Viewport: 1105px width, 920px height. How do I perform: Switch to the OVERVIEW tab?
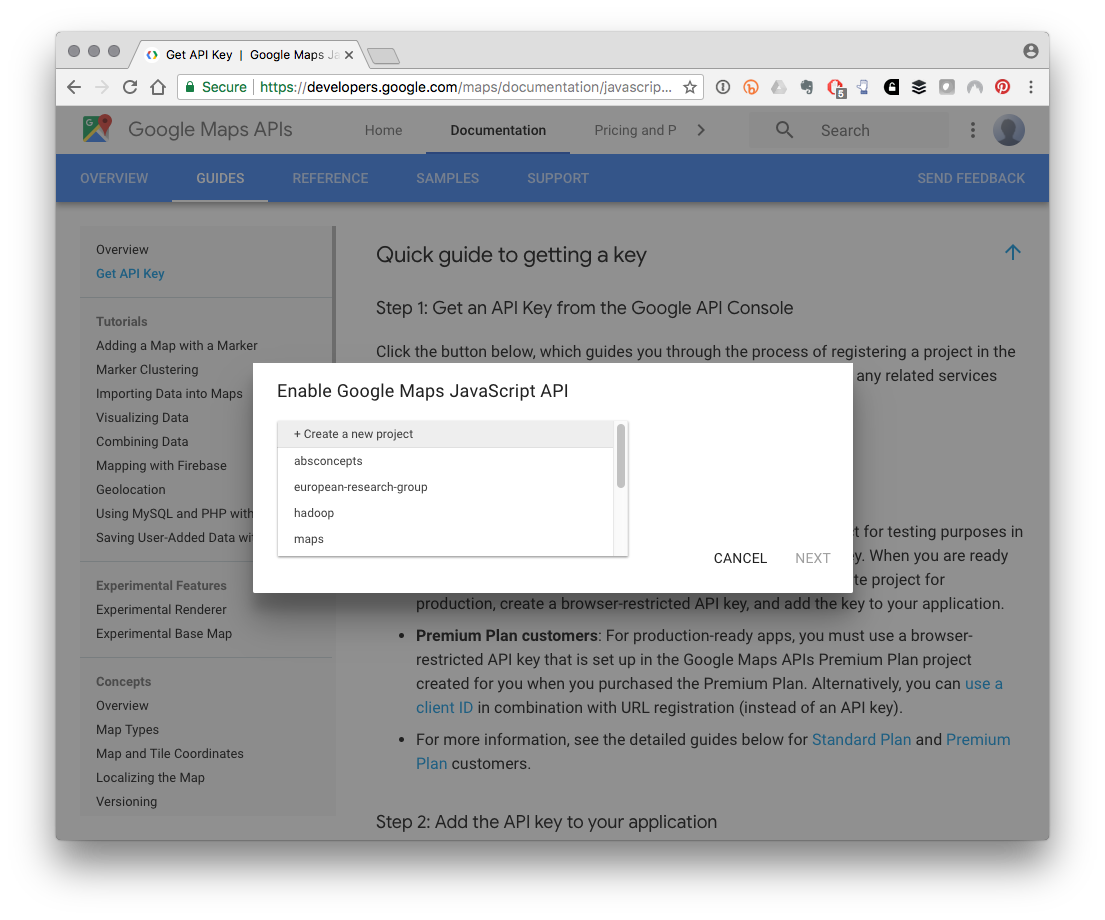[x=114, y=178]
